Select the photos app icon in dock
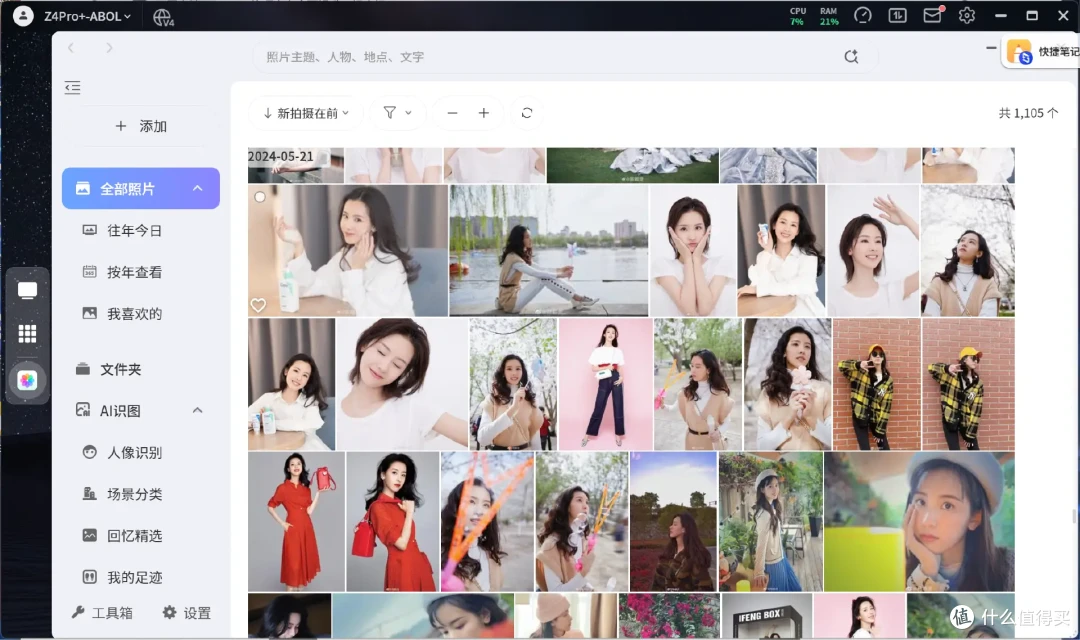The width and height of the screenshot is (1080, 640). [x=28, y=380]
